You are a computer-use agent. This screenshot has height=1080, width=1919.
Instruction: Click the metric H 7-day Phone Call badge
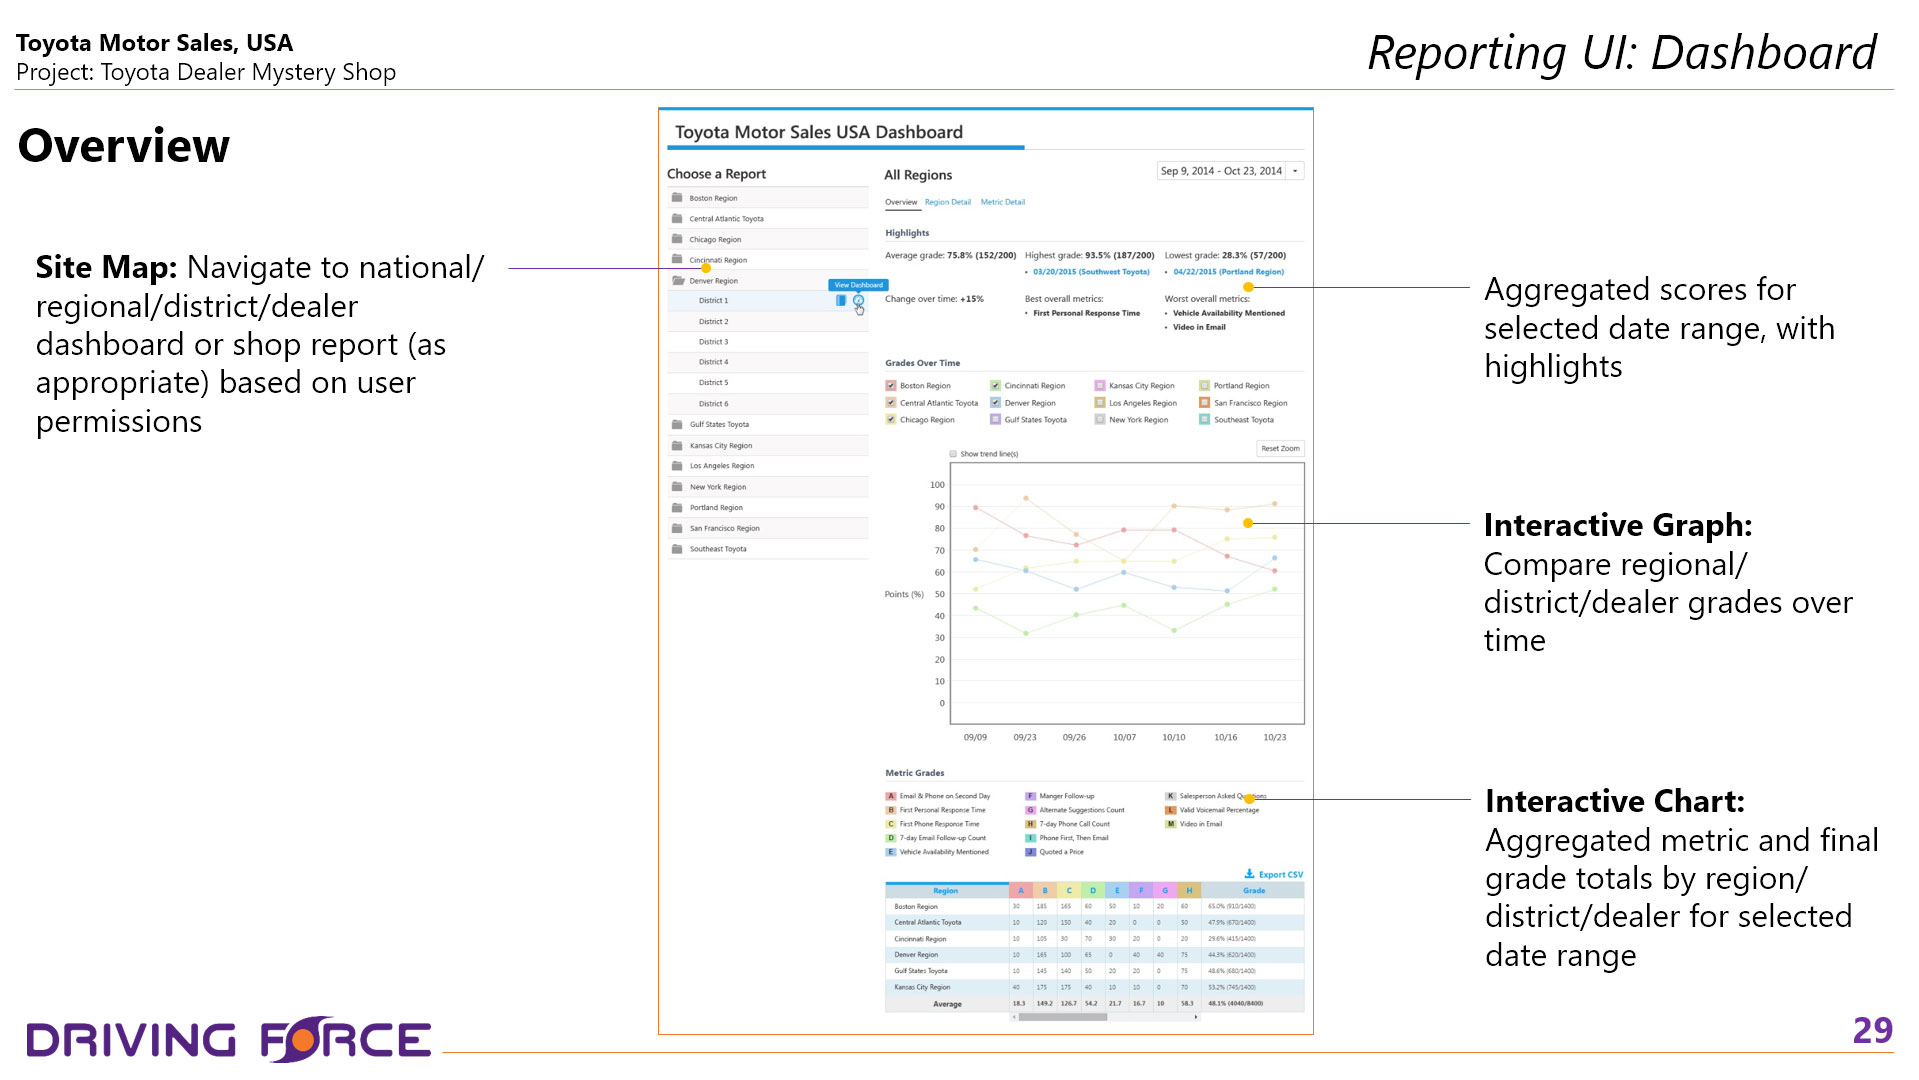pyautogui.click(x=1030, y=824)
